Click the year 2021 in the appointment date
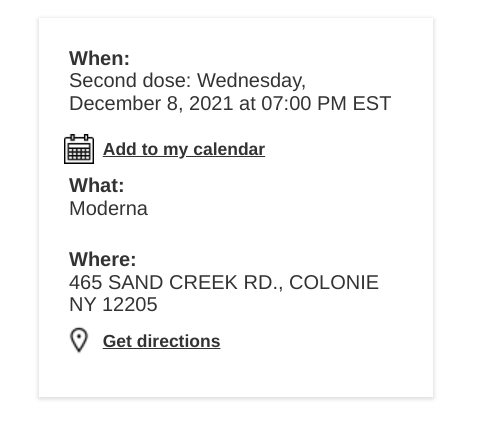This screenshot has height=425, width=481. pyautogui.click(x=211, y=103)
